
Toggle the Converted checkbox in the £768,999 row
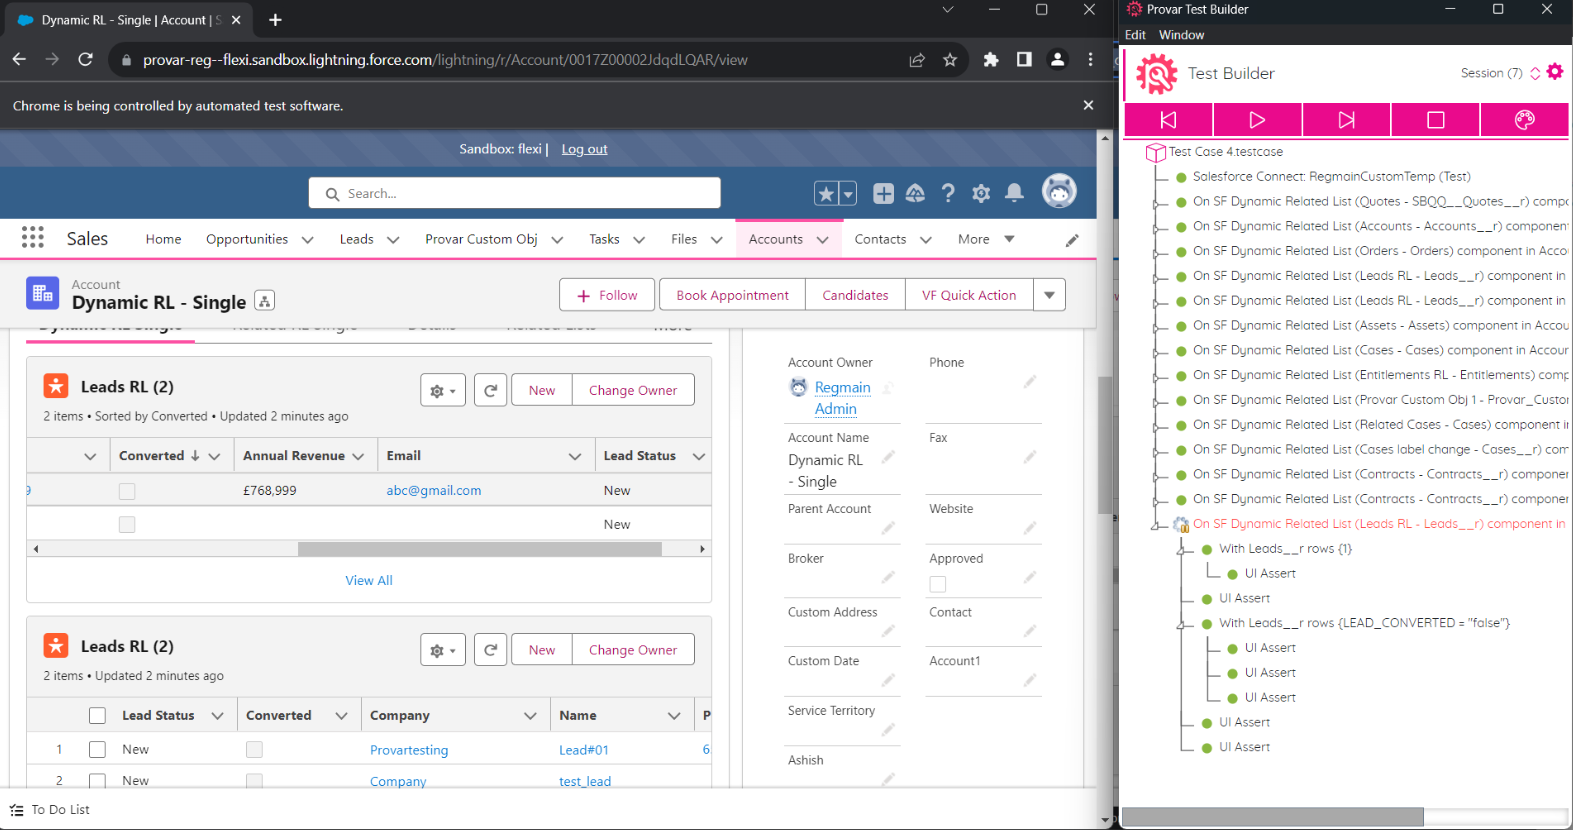[127, 491]
